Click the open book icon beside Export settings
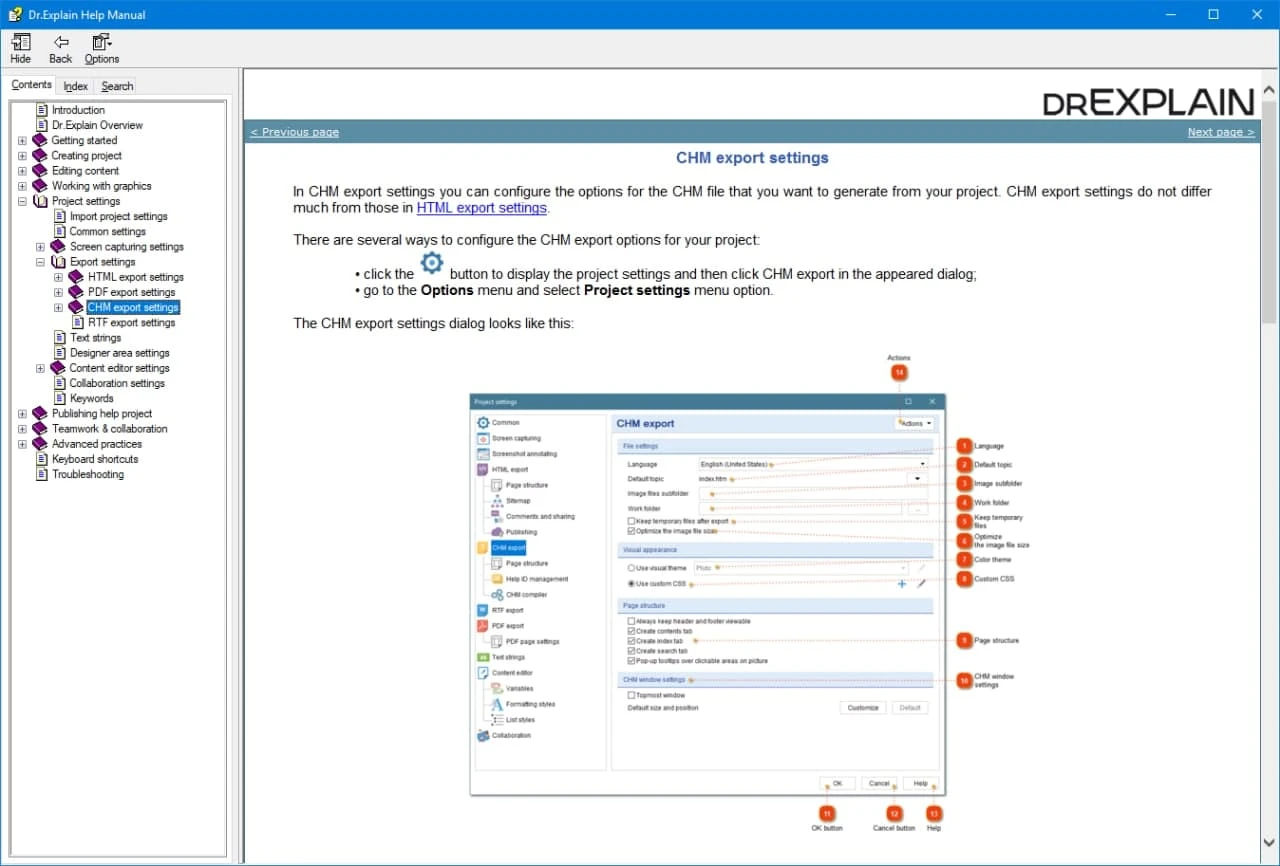The width and height of the screenshot is (1280, 866). 59,262
